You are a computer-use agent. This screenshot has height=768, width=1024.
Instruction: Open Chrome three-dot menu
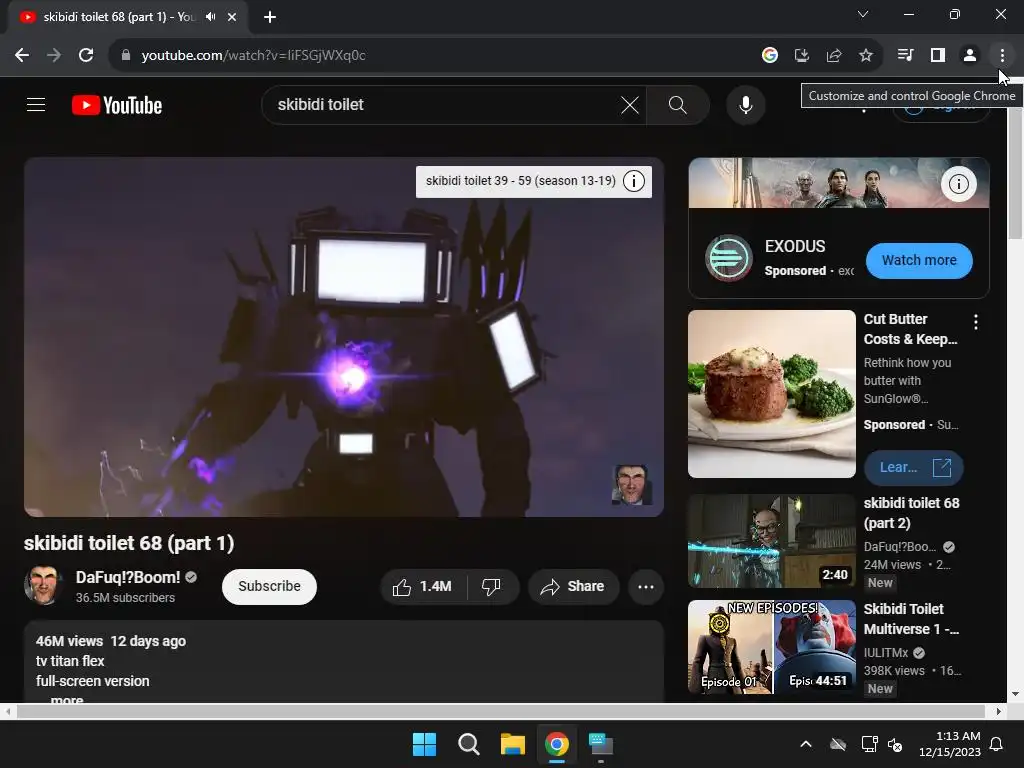pos(1002,55)
